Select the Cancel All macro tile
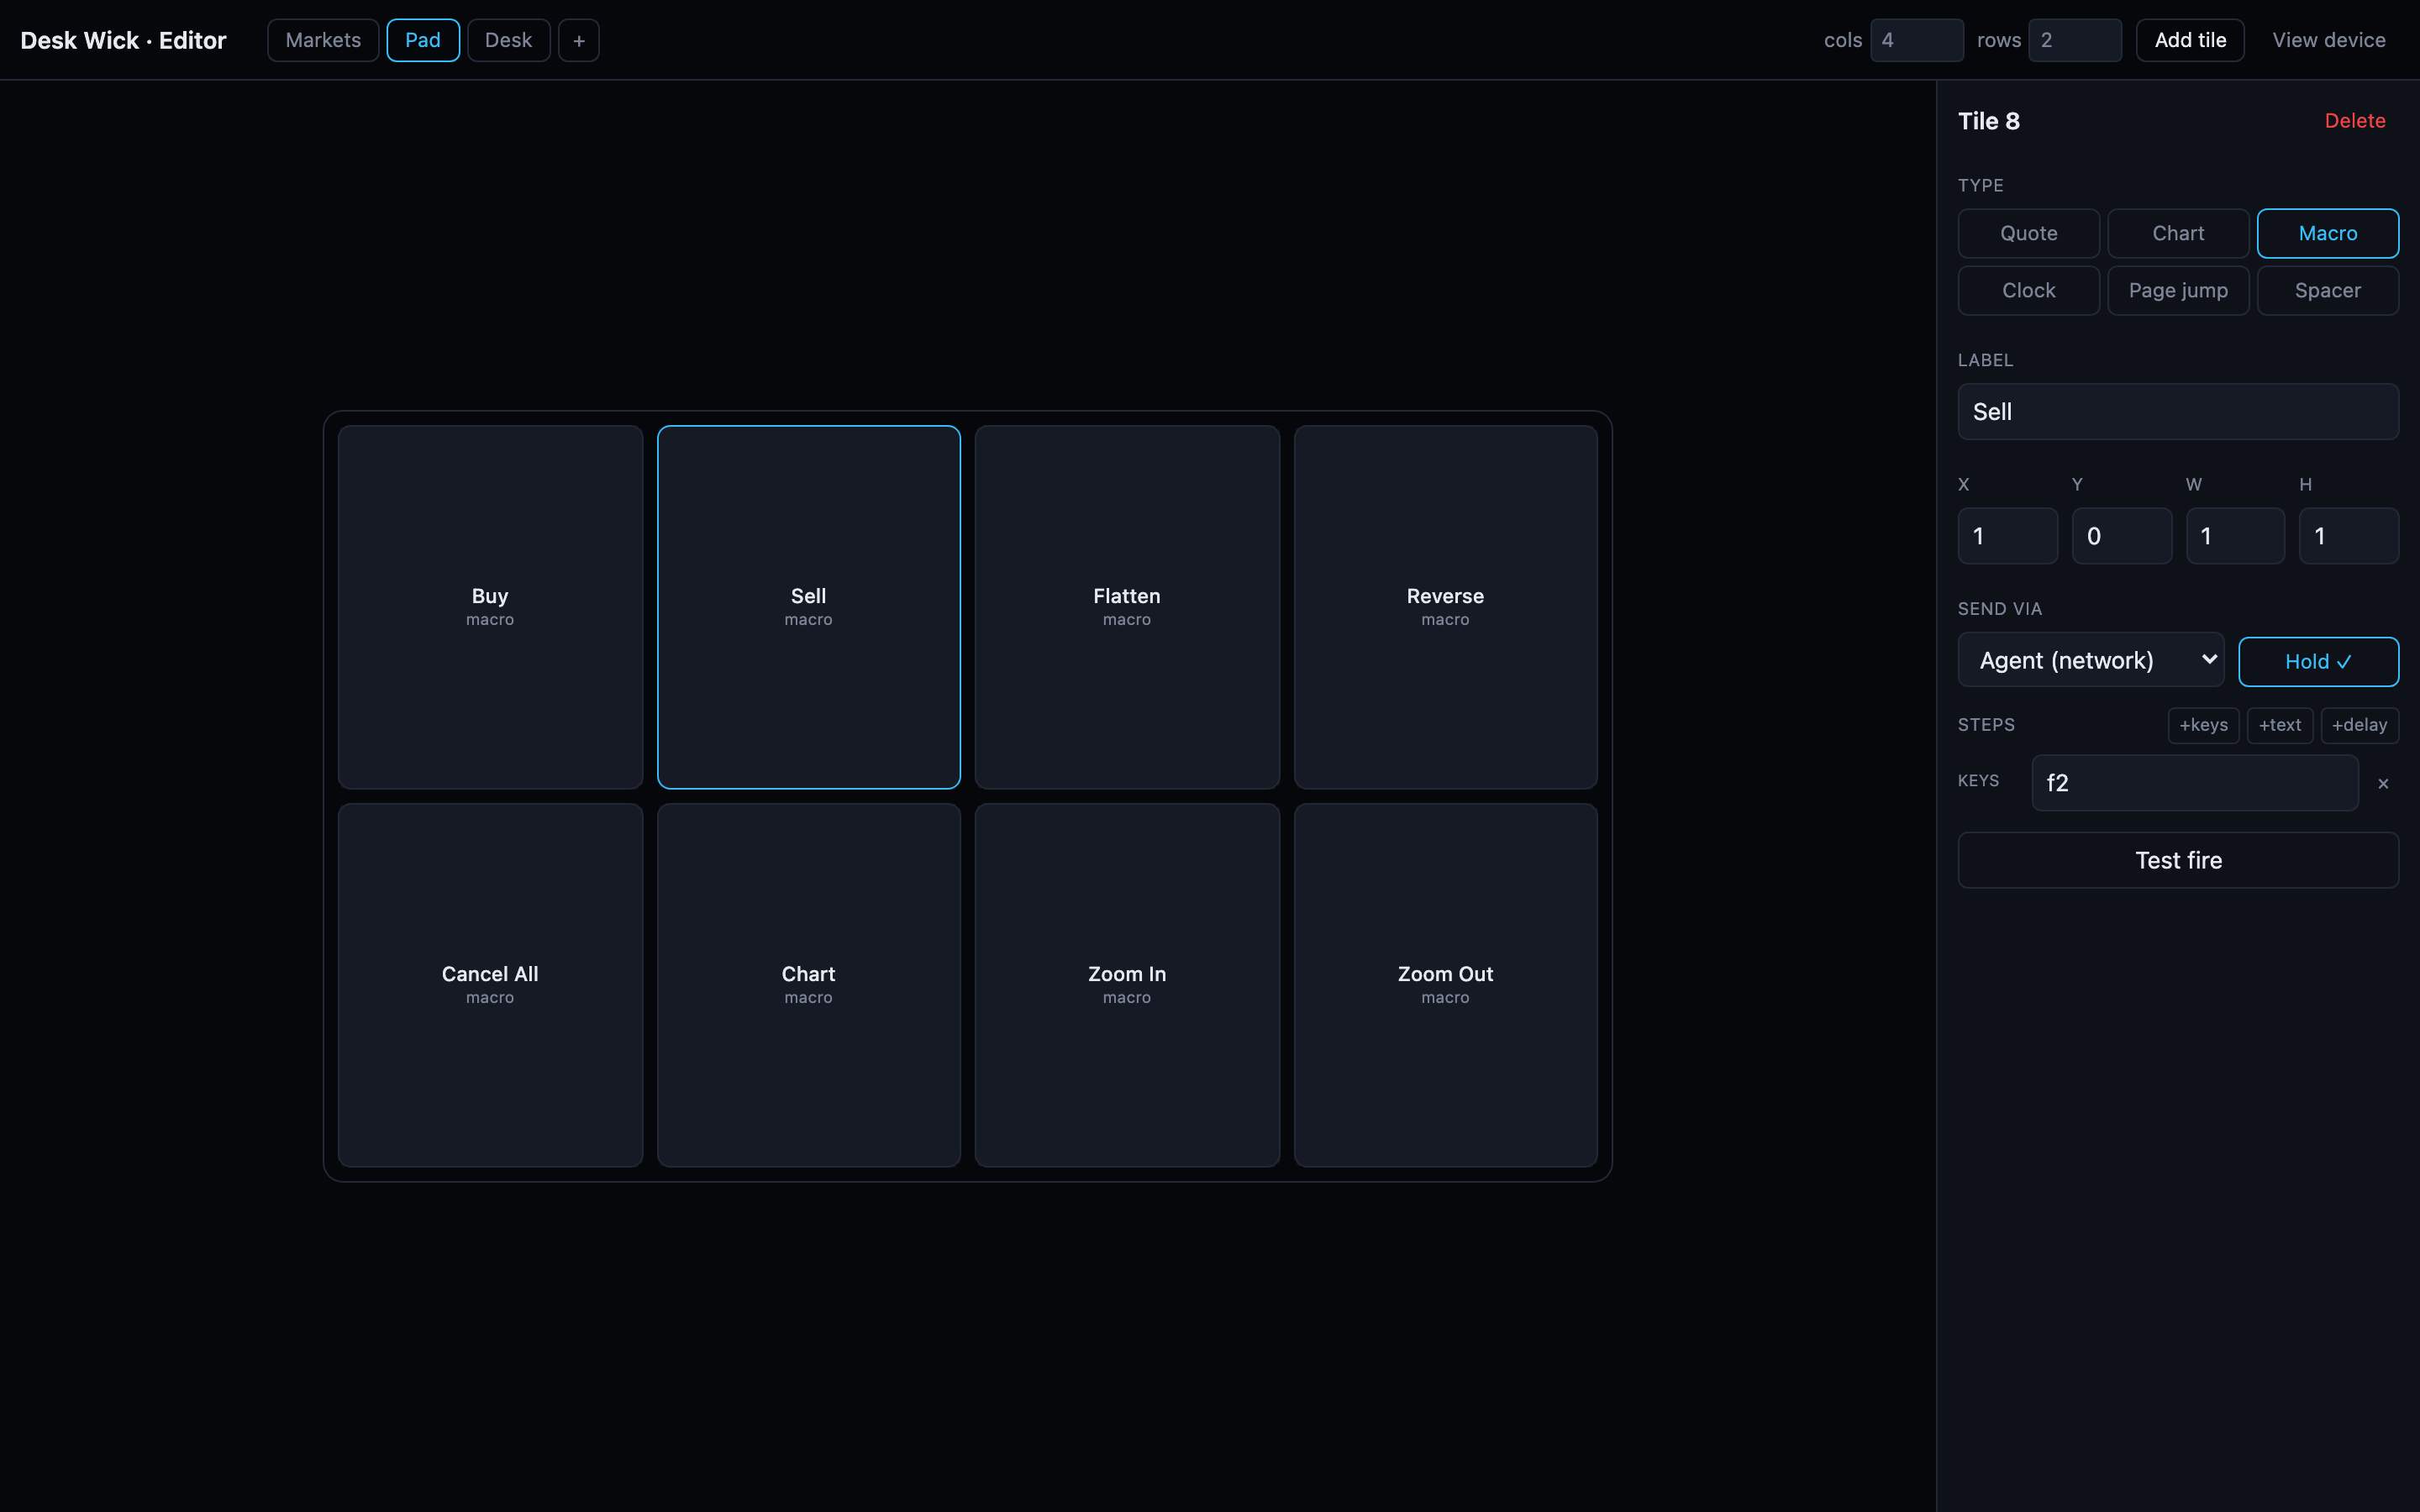Image resolution: width=2420 pixels, height=1512 pixels. [x=490, y=985]
